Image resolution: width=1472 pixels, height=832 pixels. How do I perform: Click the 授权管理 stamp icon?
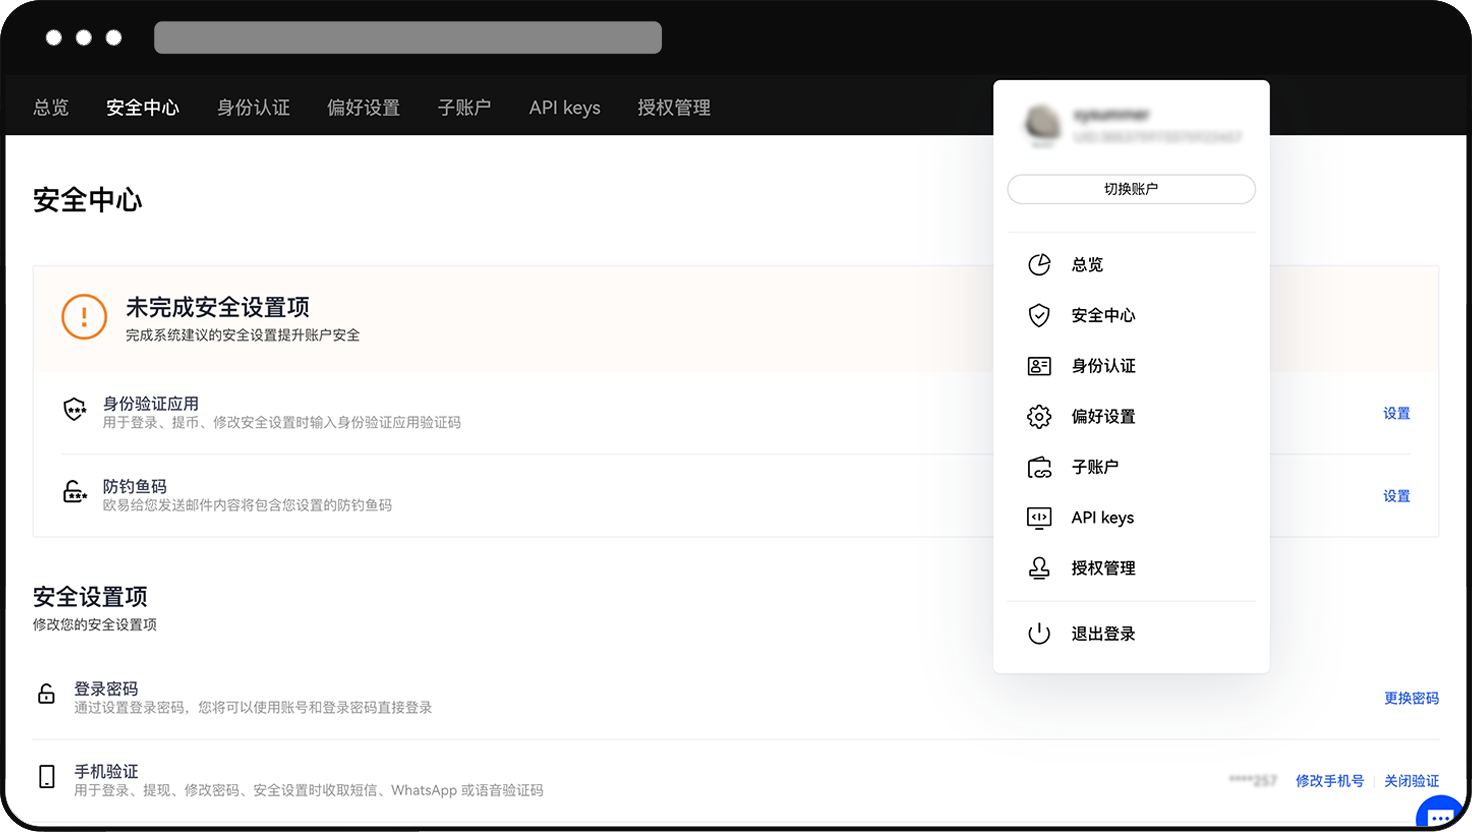1039,567
